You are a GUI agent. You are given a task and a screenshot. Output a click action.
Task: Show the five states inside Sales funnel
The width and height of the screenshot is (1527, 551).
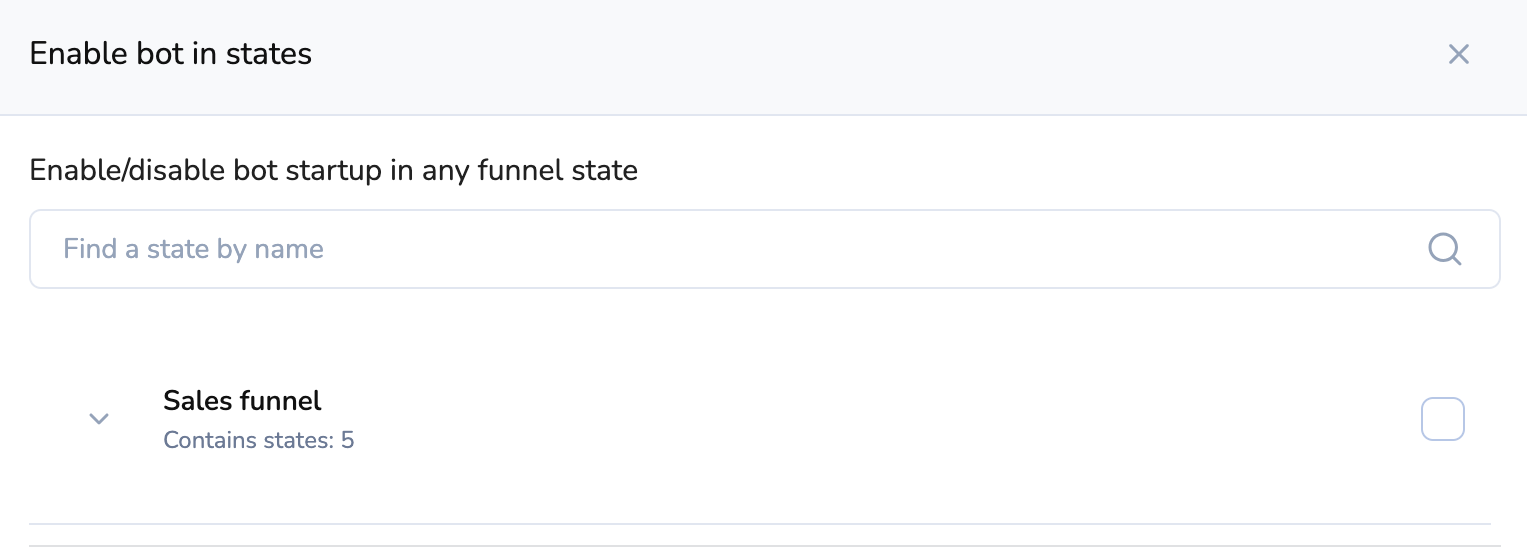tap(98, 419)
